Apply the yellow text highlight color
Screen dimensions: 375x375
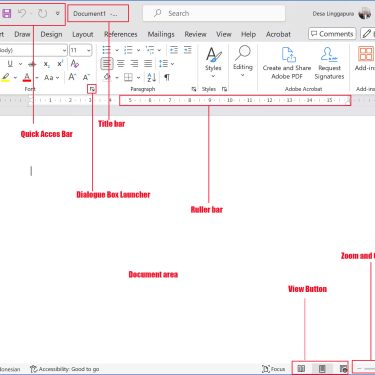click(x=6, y=78)
